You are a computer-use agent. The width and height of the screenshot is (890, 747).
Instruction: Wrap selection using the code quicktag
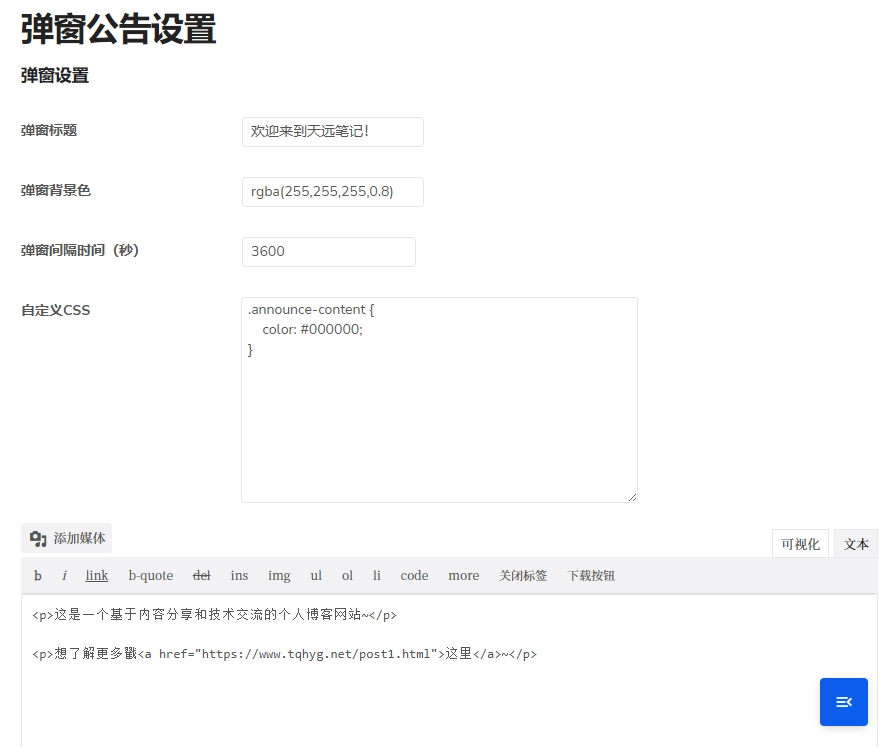point(414,575)
